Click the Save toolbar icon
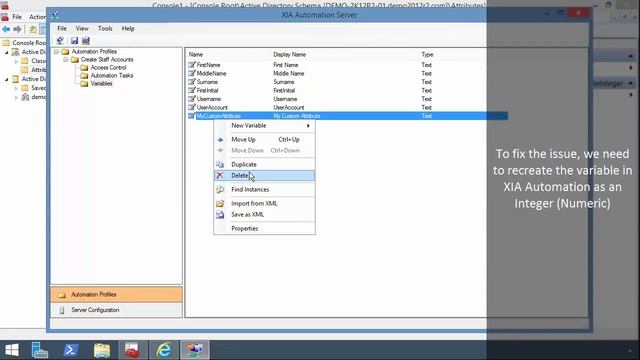Screen dimensions: 640x360 (74, 40)
